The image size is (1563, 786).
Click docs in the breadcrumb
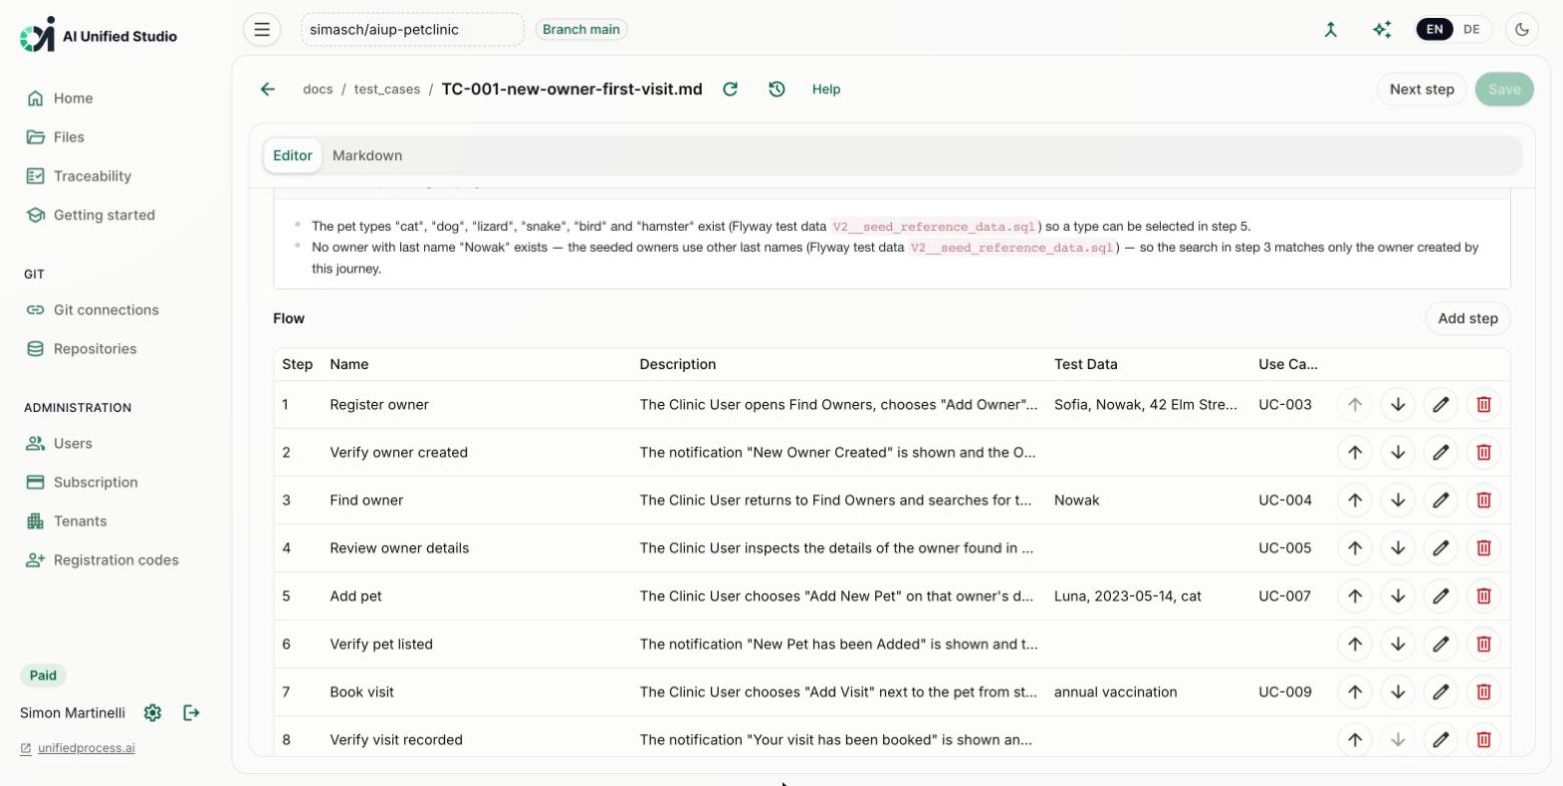coord(318,89)
